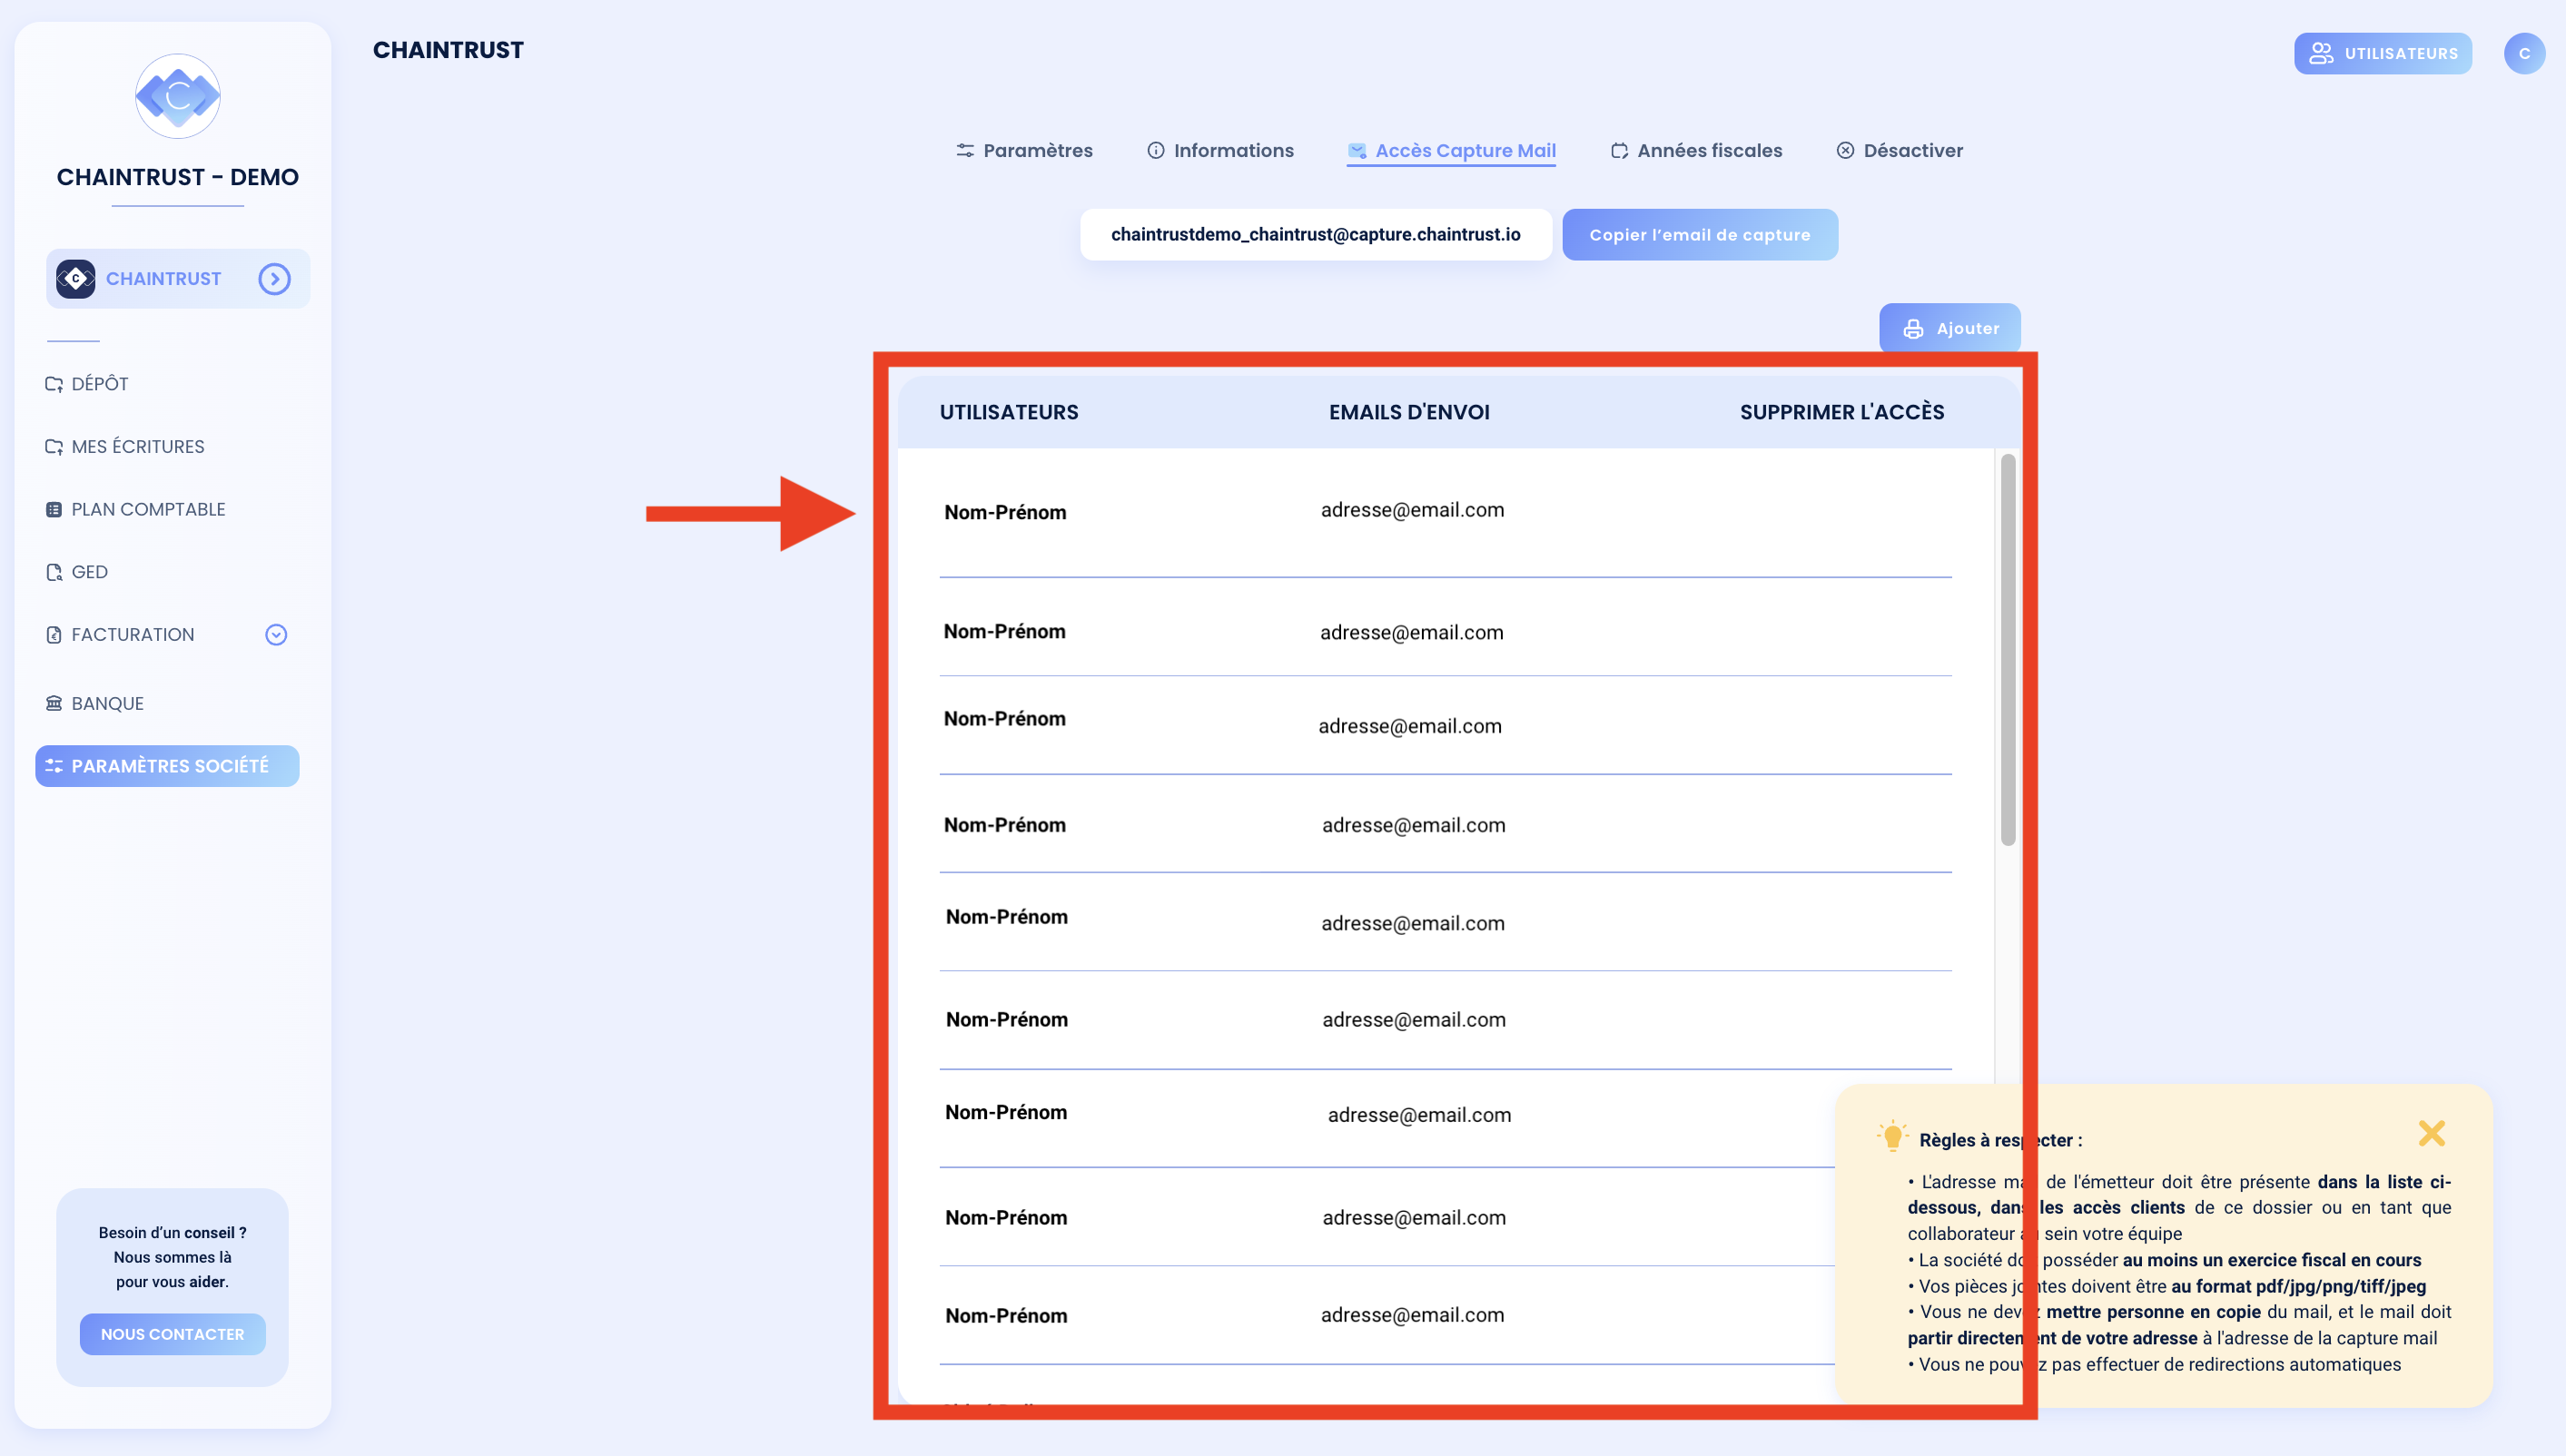Click the users list scrollbar
This screenshot has height=1456, width=2566.
click(x=2007, y=650)
